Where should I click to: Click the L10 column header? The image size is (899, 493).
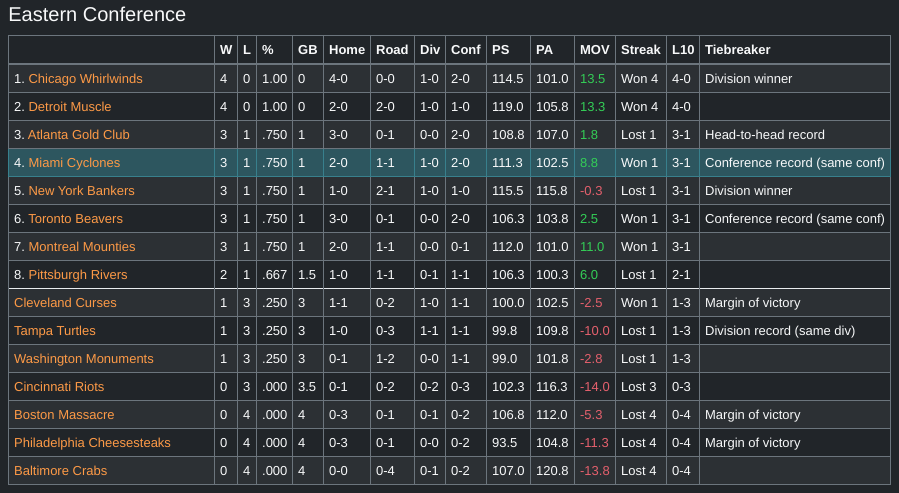click(683, 50)
